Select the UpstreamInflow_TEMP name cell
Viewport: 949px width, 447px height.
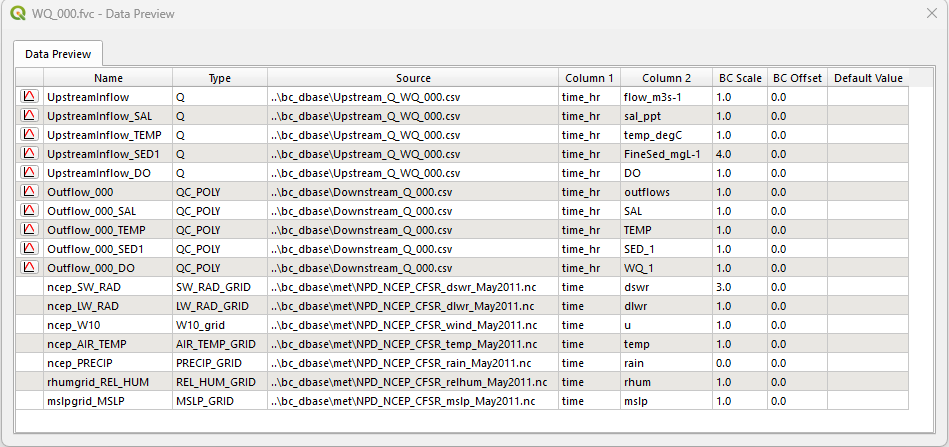pos(108,135)
